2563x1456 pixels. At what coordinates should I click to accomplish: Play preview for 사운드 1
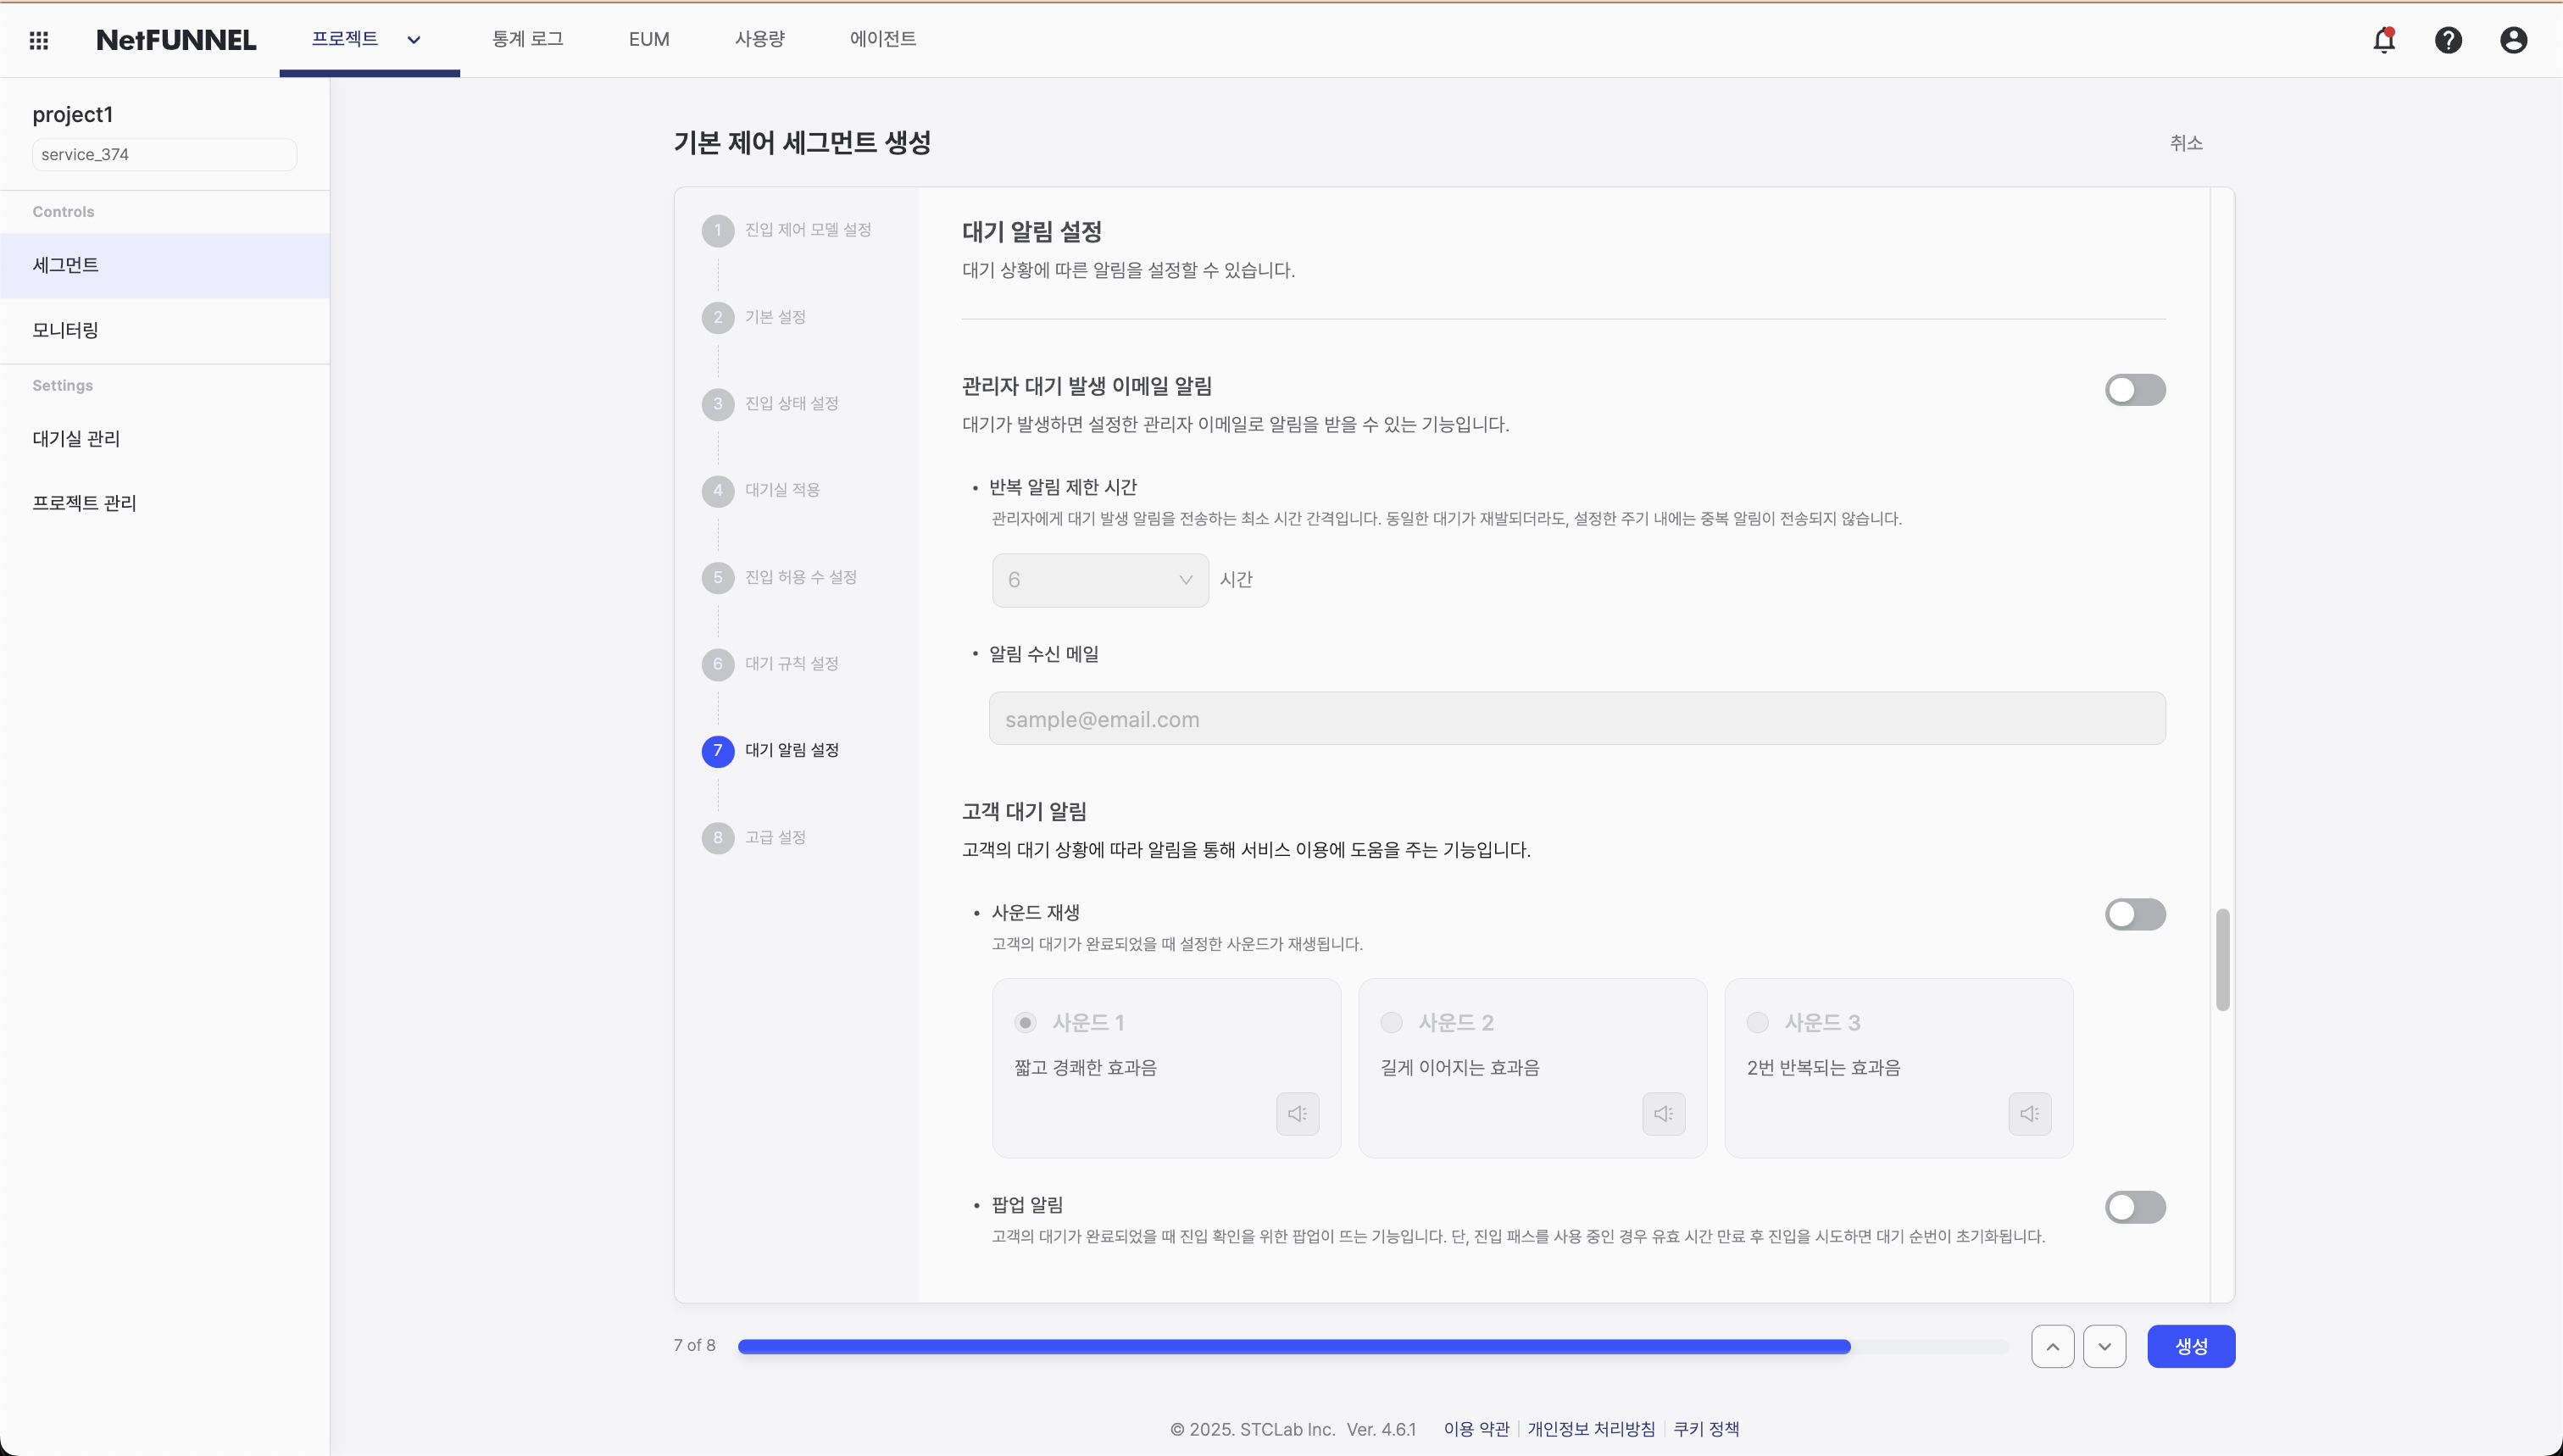click(x=1297, y=1113)
